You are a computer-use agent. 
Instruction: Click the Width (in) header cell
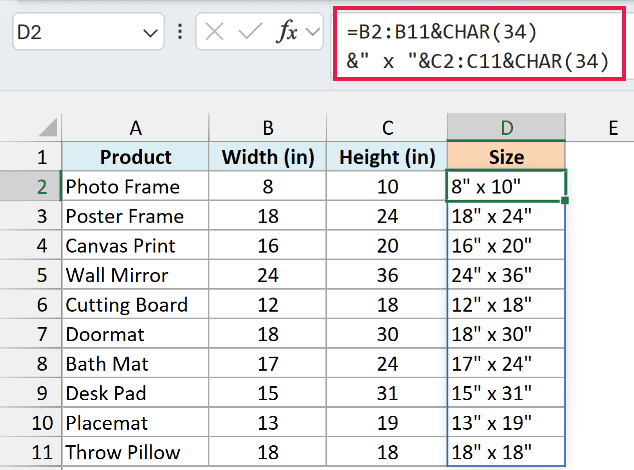point(268,157)
